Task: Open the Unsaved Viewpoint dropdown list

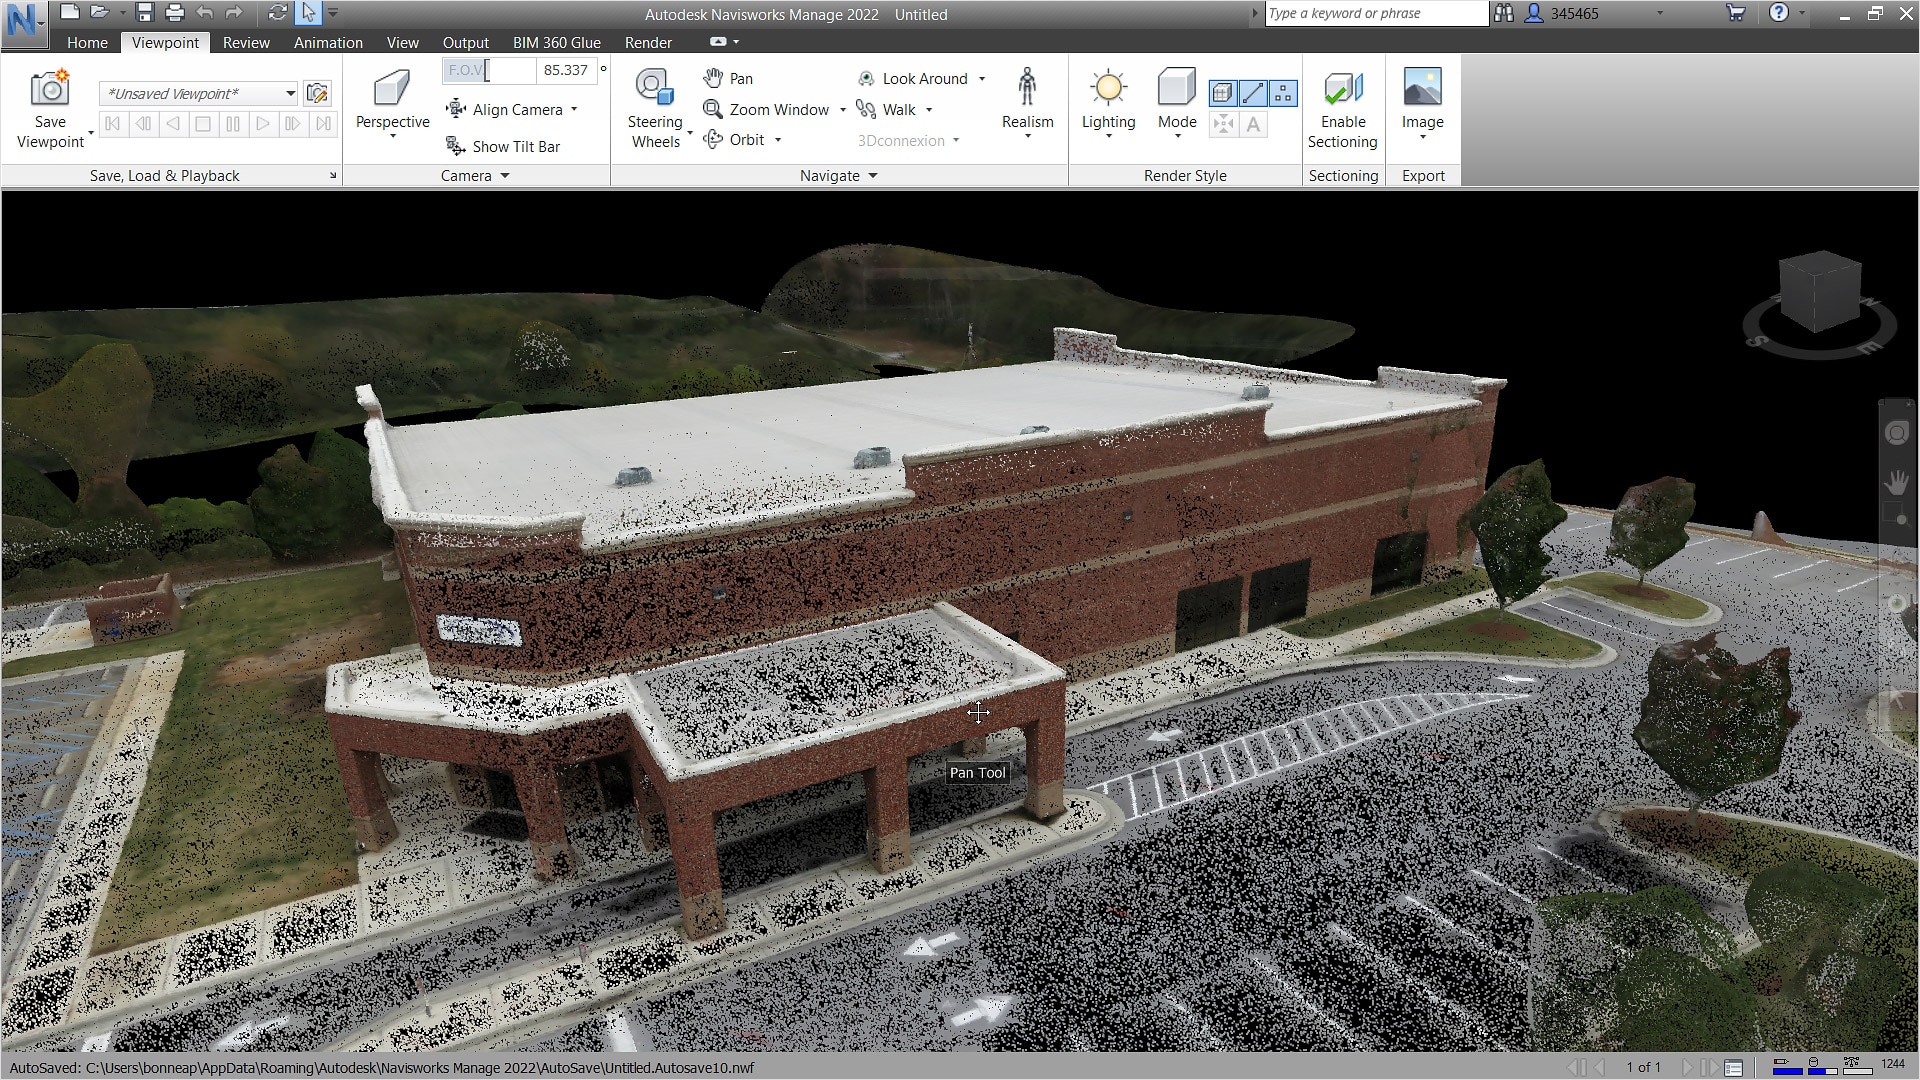Action: [290, 94]
